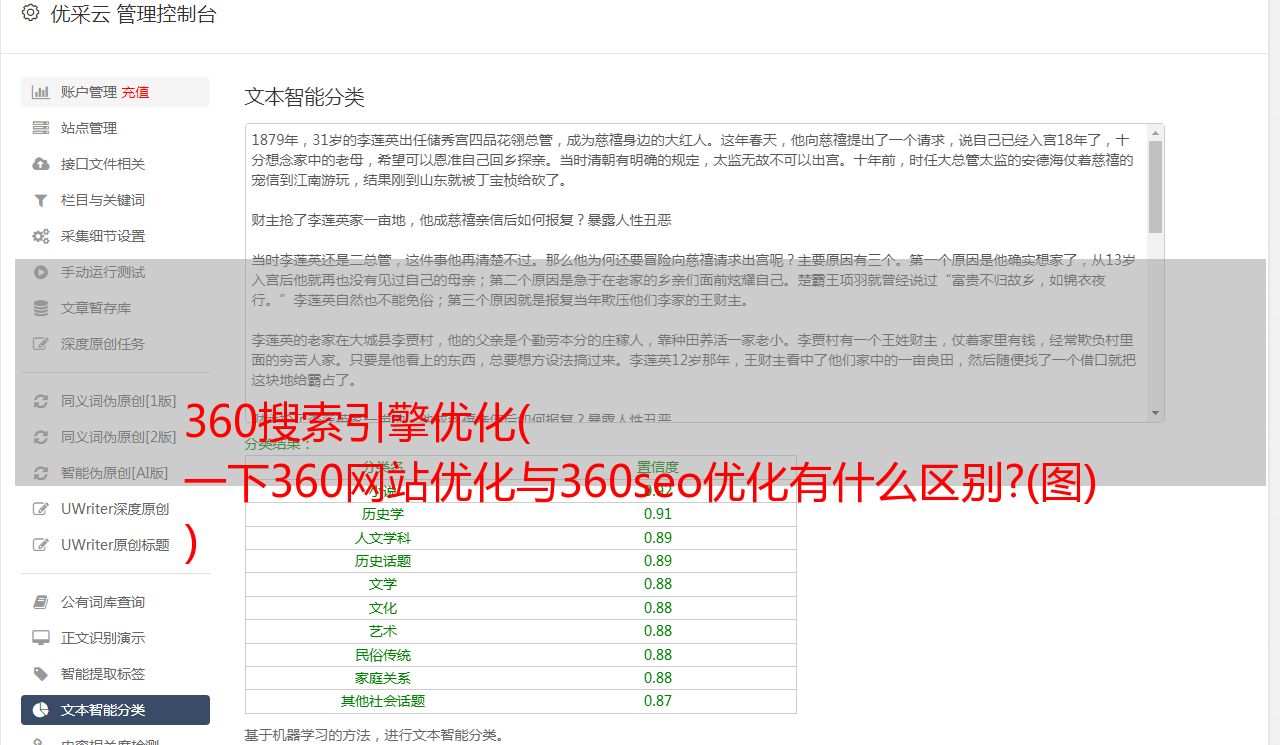Screen dimensions: 1280x745
Task: Select the 历史学 category cell
Action: 383,515
